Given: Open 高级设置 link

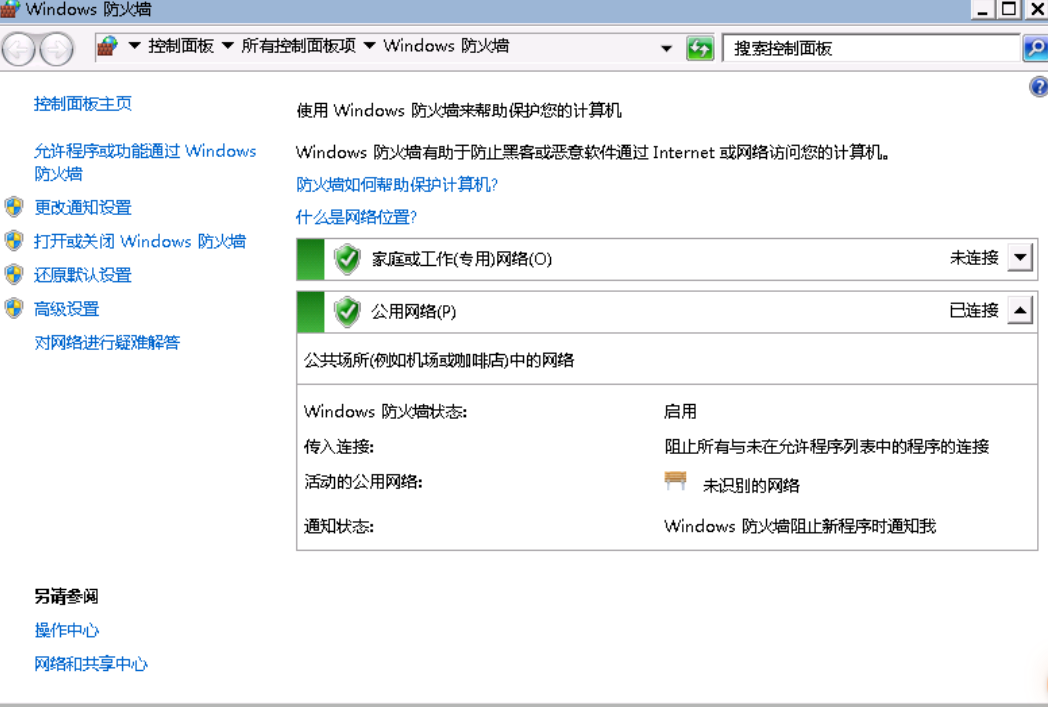Looking at the screenshot, I should (67, 309).
